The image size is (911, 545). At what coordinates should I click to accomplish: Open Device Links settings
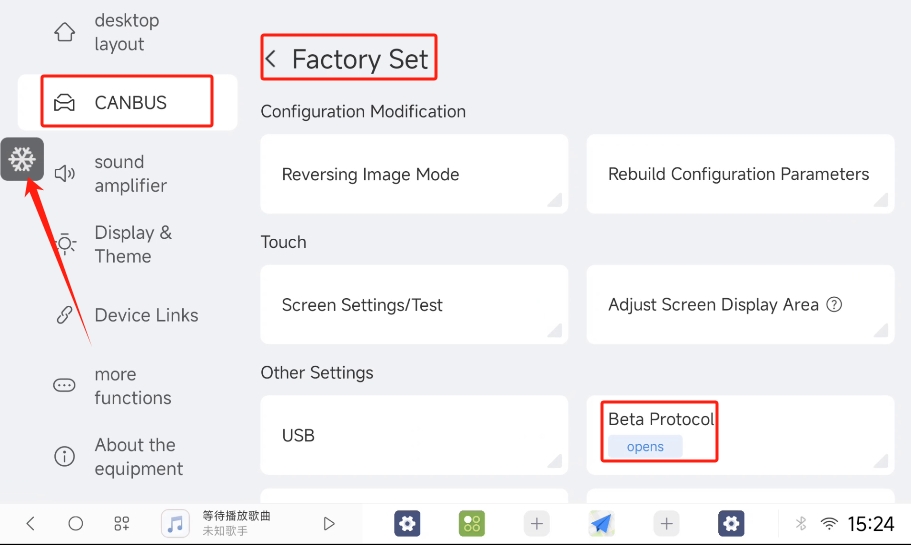[x=127, y=315]
